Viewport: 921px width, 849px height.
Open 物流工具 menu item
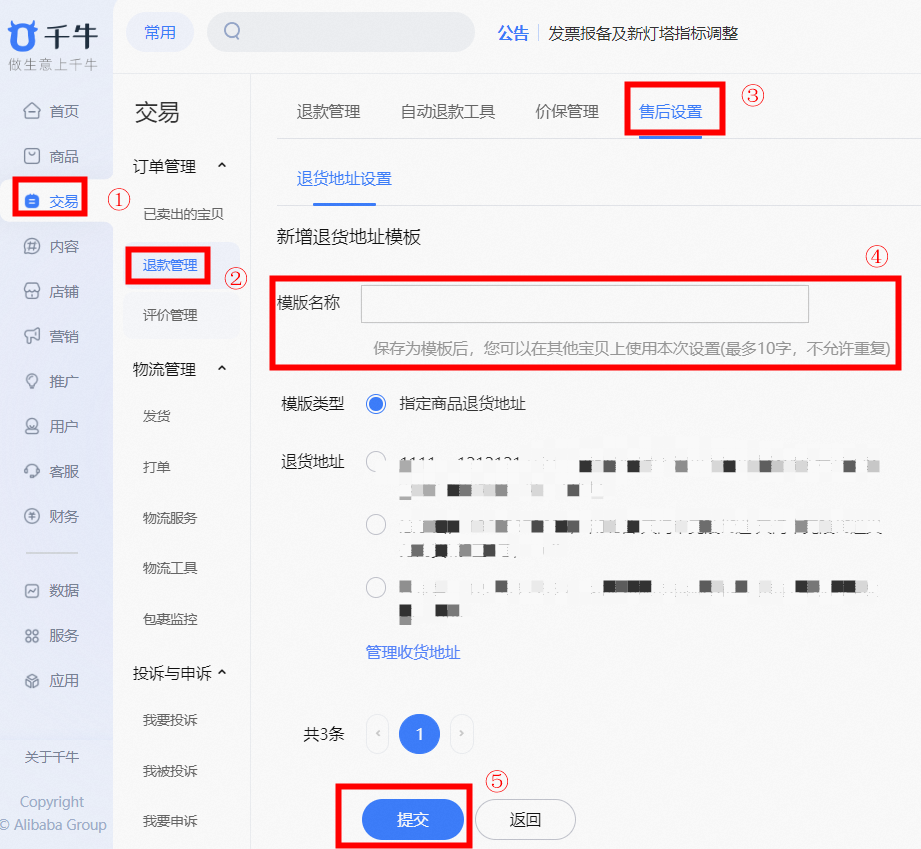click(170, 568)
